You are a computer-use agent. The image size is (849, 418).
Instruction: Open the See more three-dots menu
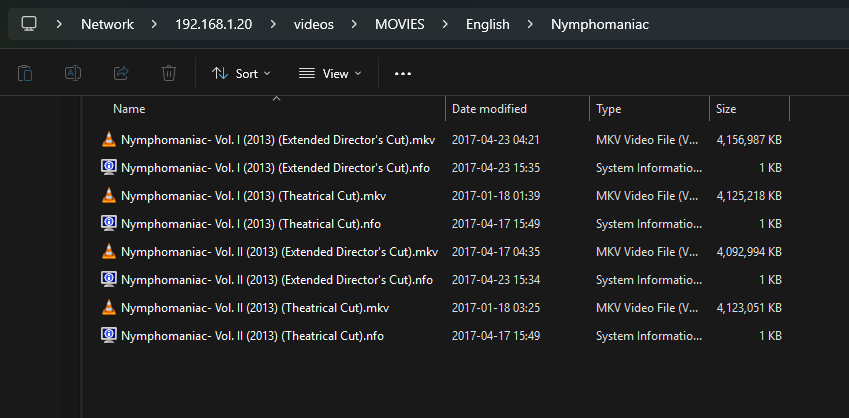tap(403, 73)
